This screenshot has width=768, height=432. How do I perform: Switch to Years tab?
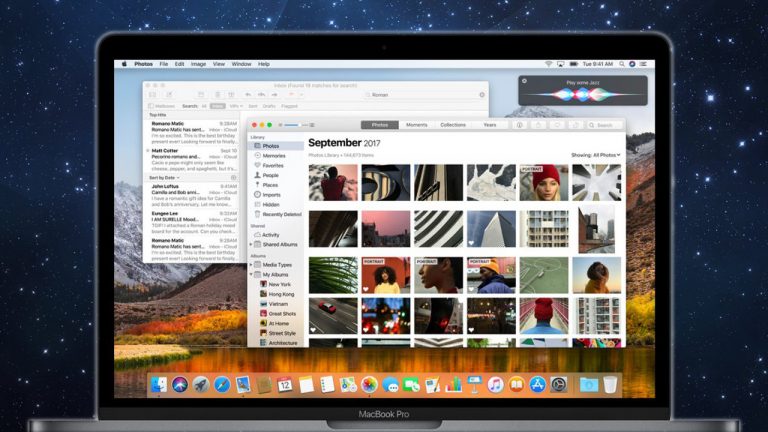click(x=490, y=125)
